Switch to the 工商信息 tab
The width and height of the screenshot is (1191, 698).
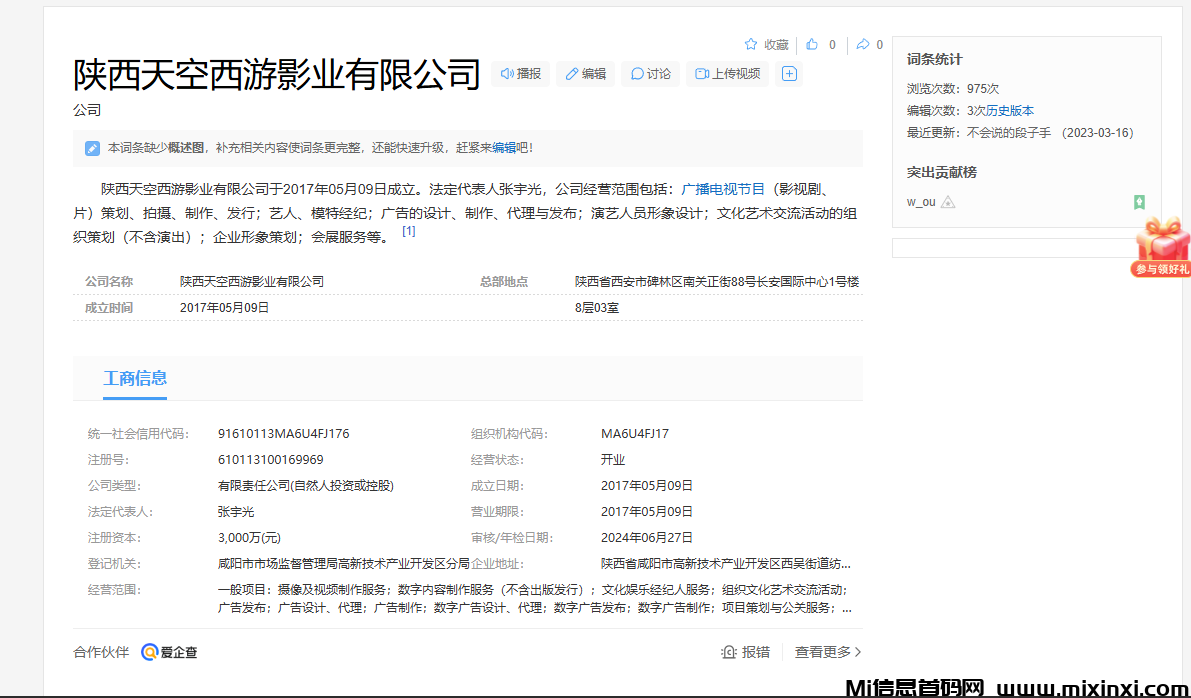135,378
